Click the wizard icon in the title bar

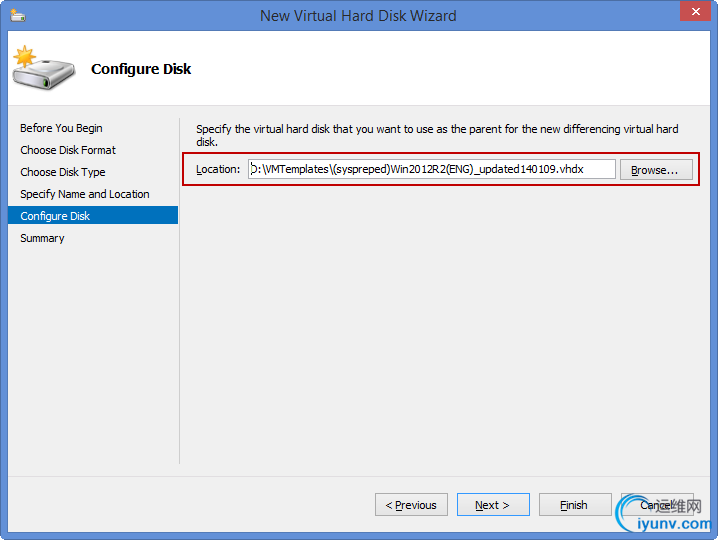click(18, 16)
